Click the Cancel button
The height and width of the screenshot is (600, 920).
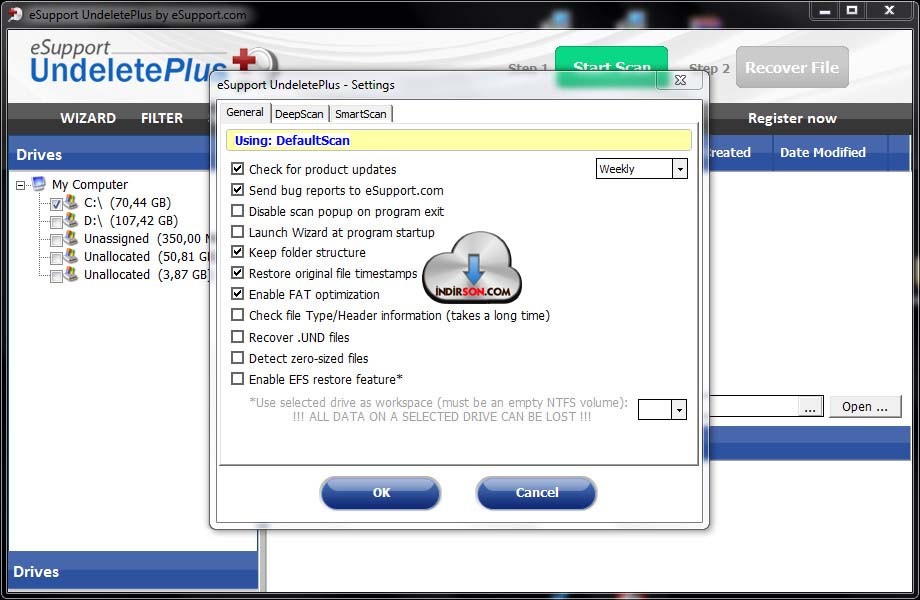537,493
